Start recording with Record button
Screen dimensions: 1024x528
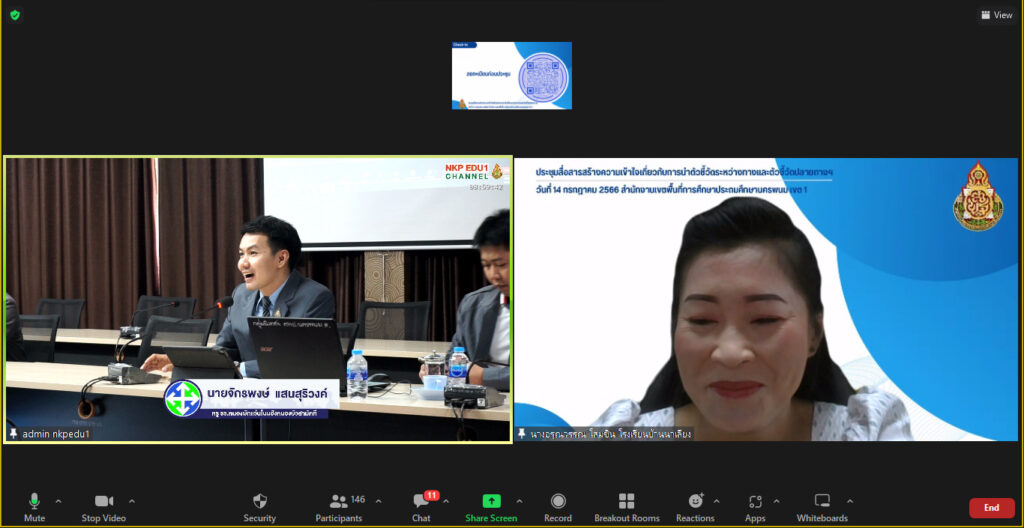point(558,507)
